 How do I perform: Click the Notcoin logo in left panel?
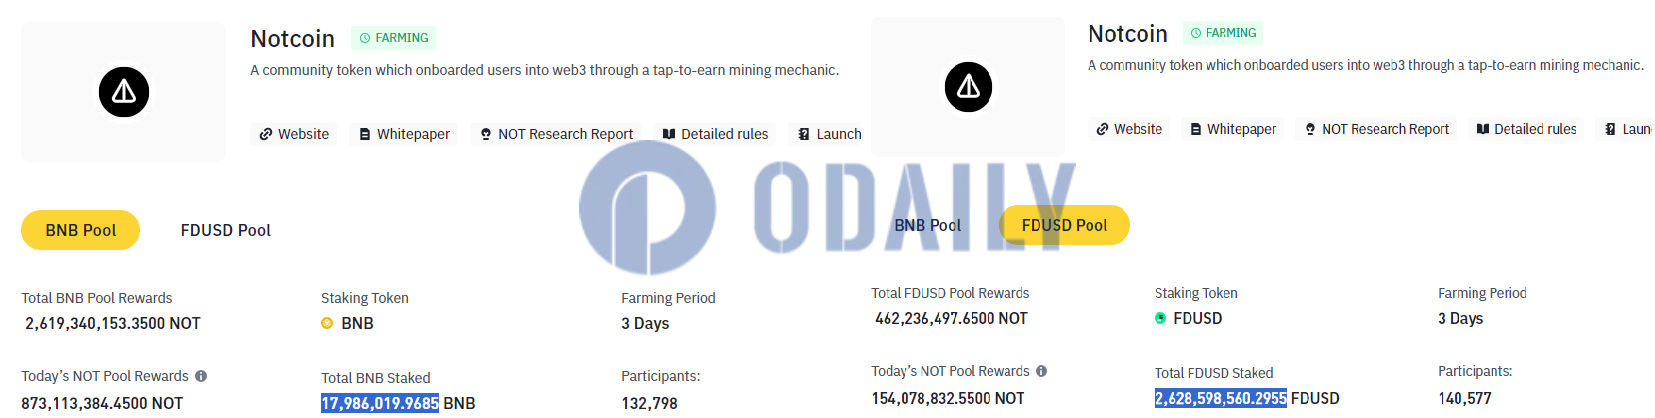point(124,92)
